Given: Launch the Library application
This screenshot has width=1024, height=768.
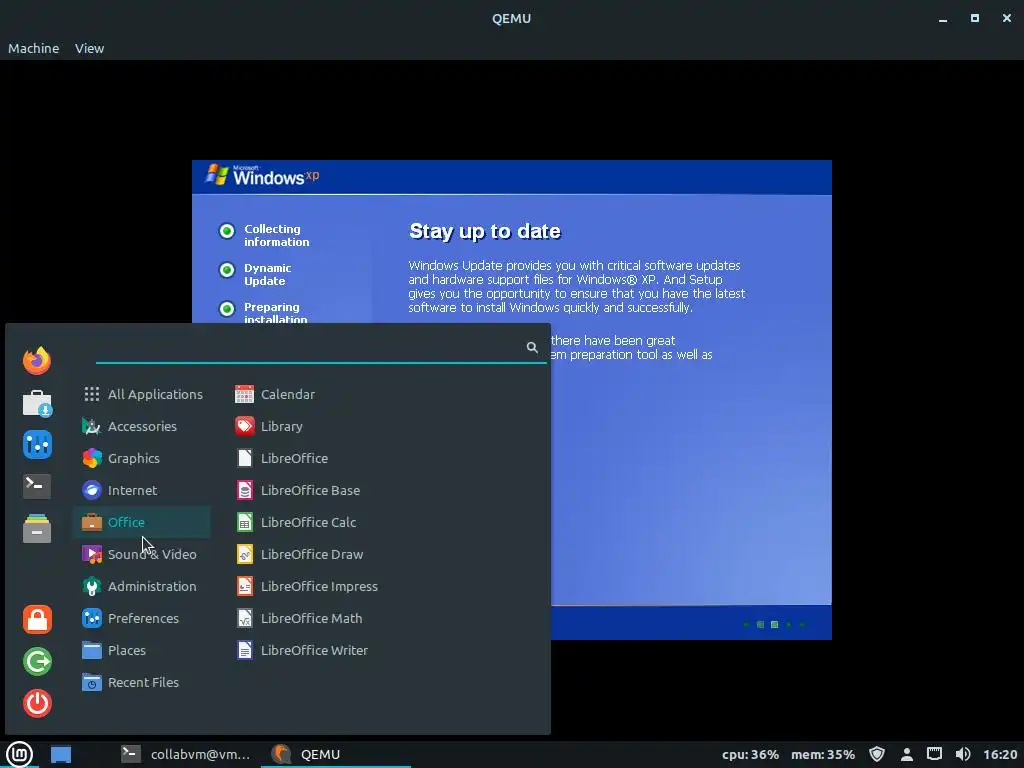Looking at the screenshot, I should (x=269, y=426).
